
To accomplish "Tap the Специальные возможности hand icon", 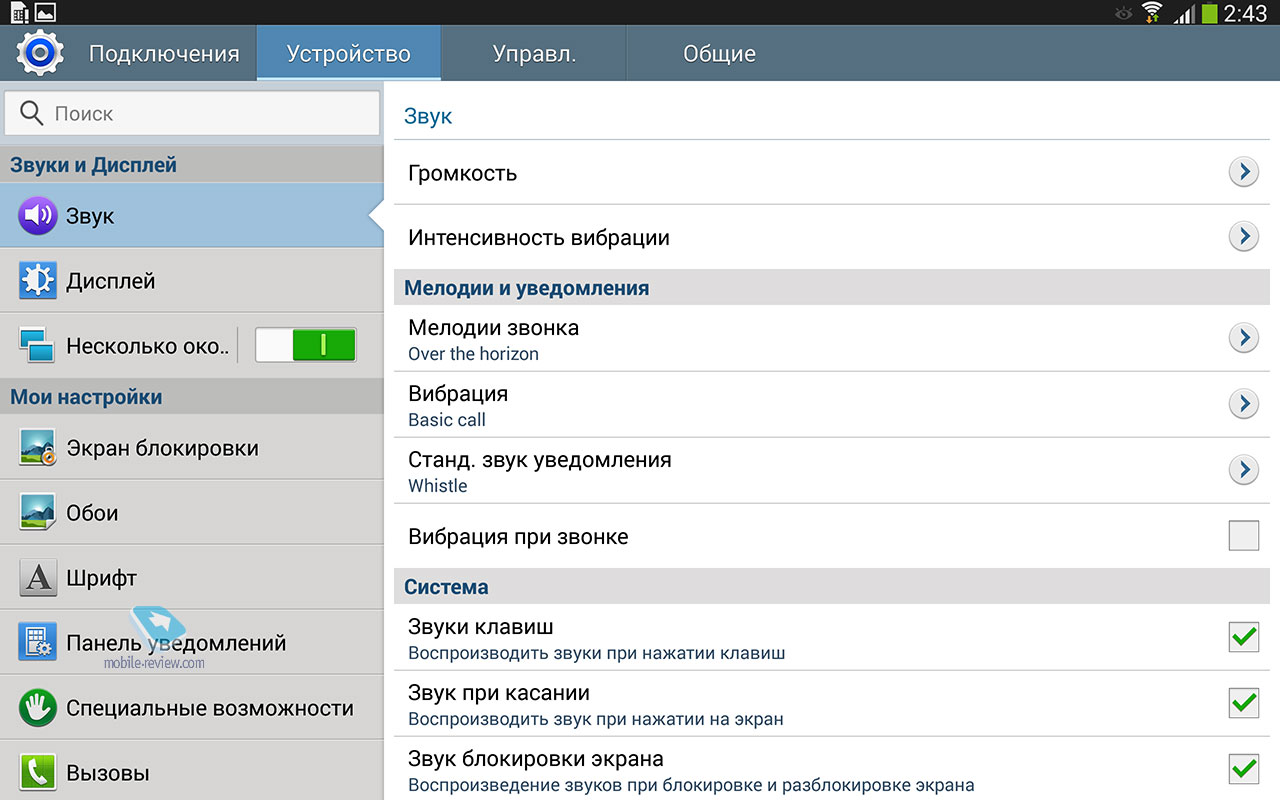I will pos(38,708).
